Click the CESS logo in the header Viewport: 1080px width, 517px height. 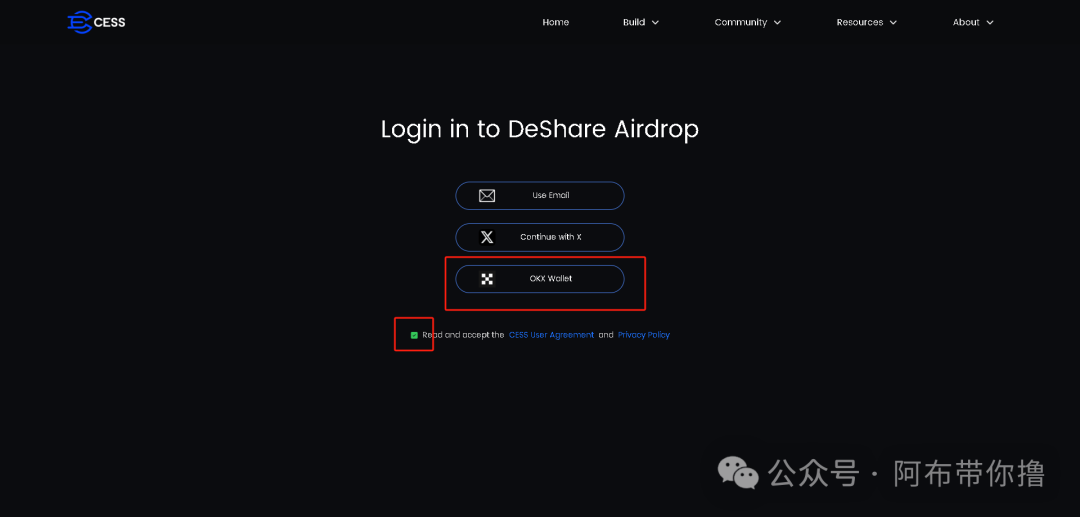pyautogui.click(x=96, y=22)
